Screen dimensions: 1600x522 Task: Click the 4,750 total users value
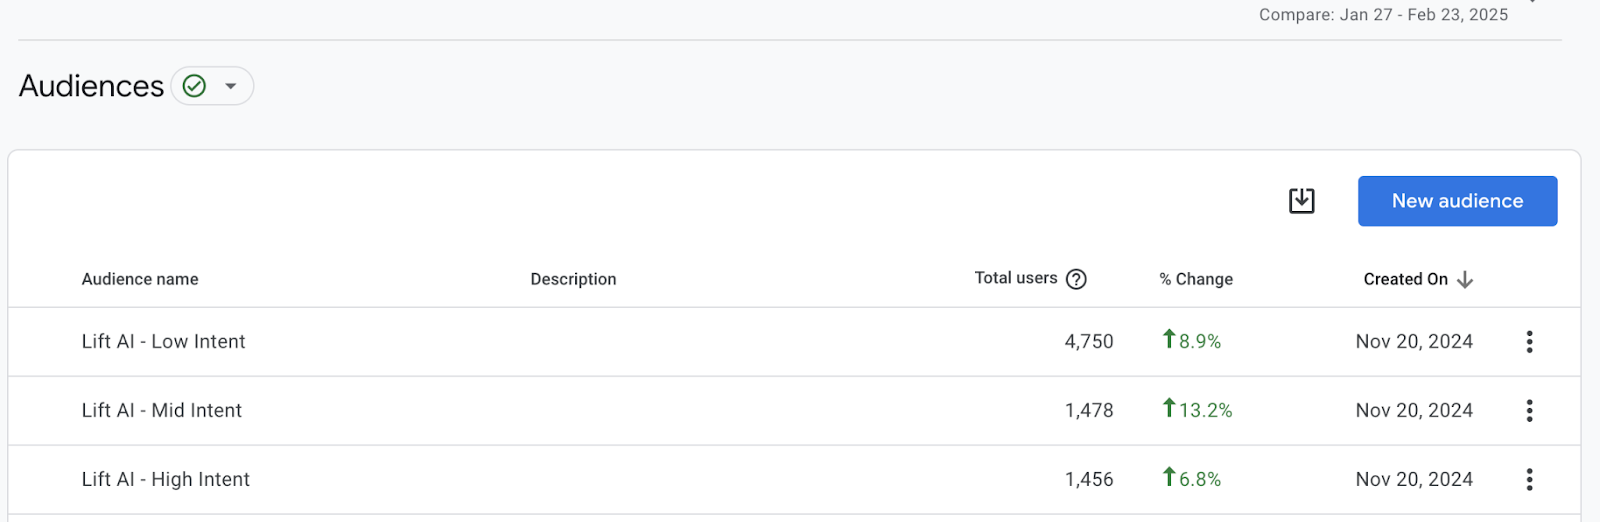pyautogui.click(x=1089, y=342)
